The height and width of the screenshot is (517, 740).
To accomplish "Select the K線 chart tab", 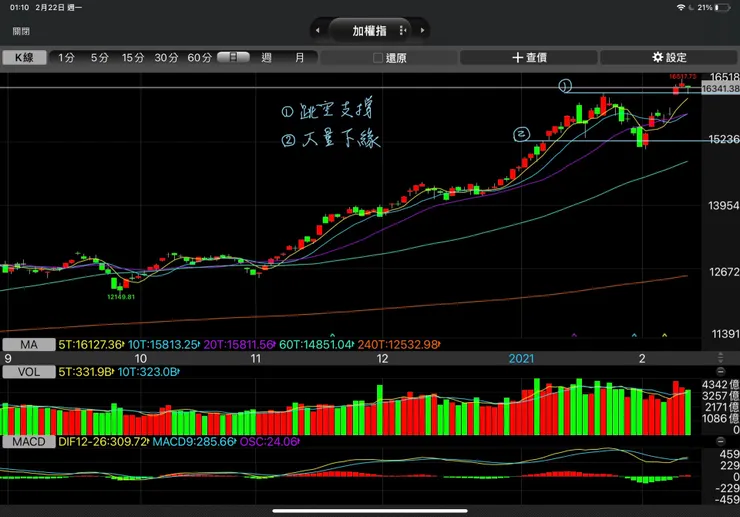I will pos(25,58).
